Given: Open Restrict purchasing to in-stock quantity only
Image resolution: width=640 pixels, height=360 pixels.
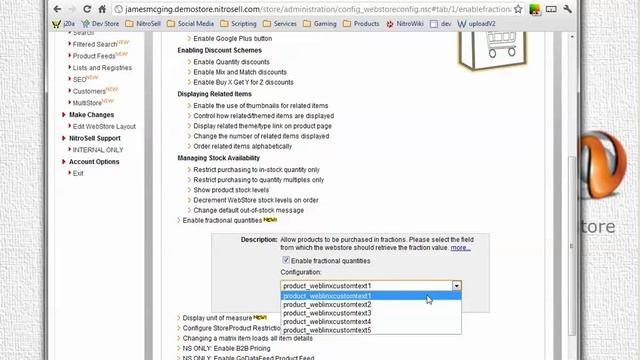Looking at the screenshot, I should [x=256, y=170].
